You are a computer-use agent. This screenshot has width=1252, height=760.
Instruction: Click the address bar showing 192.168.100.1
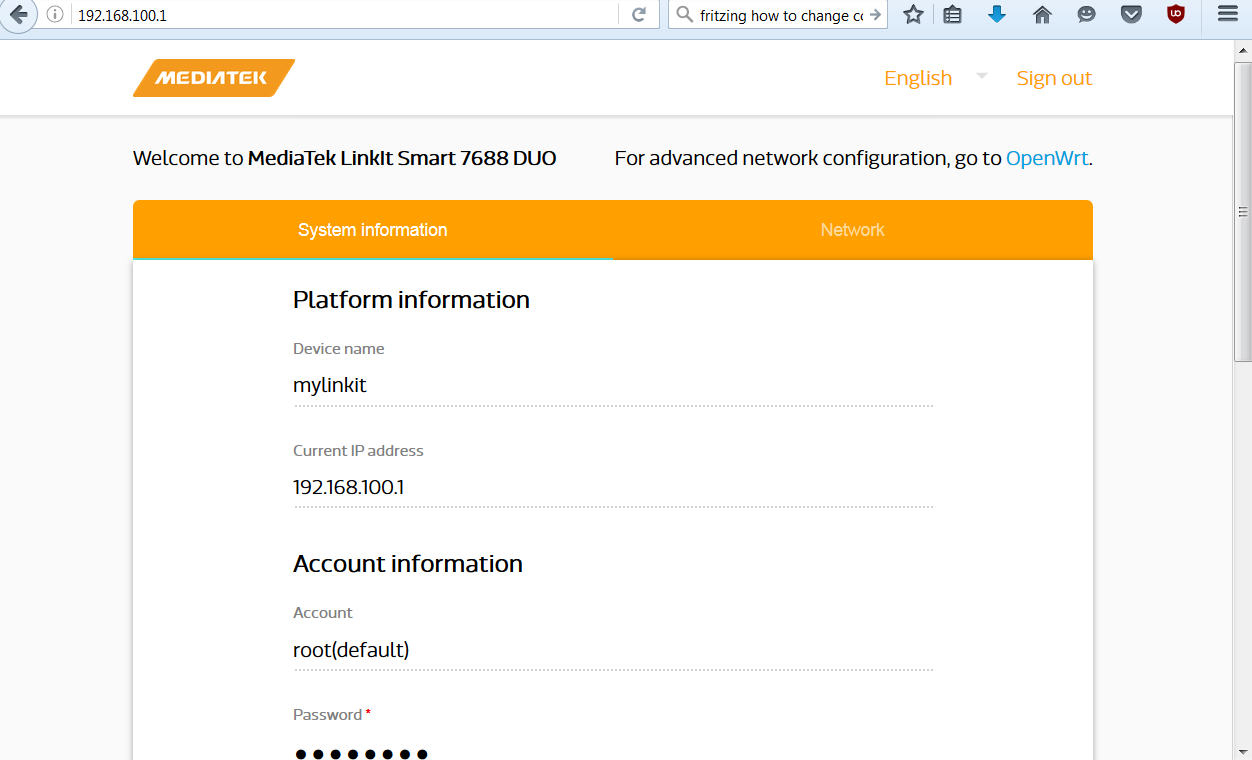point(340,15)
